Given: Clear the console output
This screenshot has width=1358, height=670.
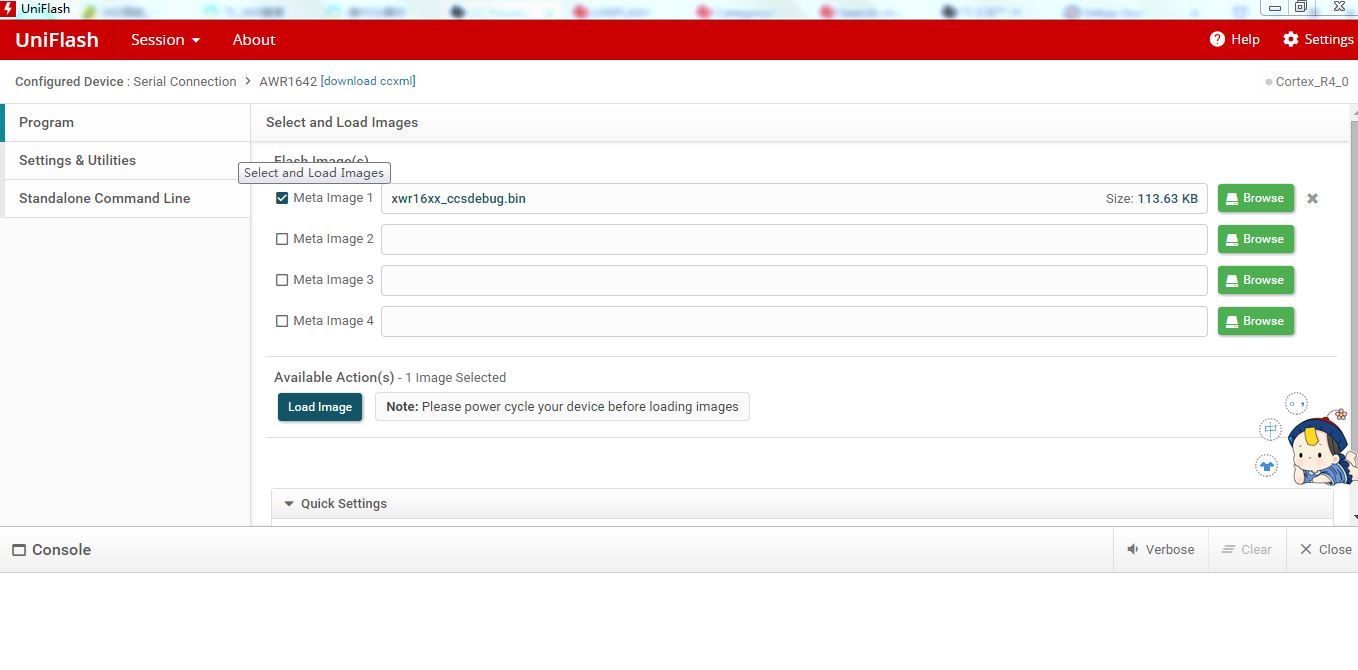Looking at the screenshot, I should pyautogui.click(x=1247, y=549).
